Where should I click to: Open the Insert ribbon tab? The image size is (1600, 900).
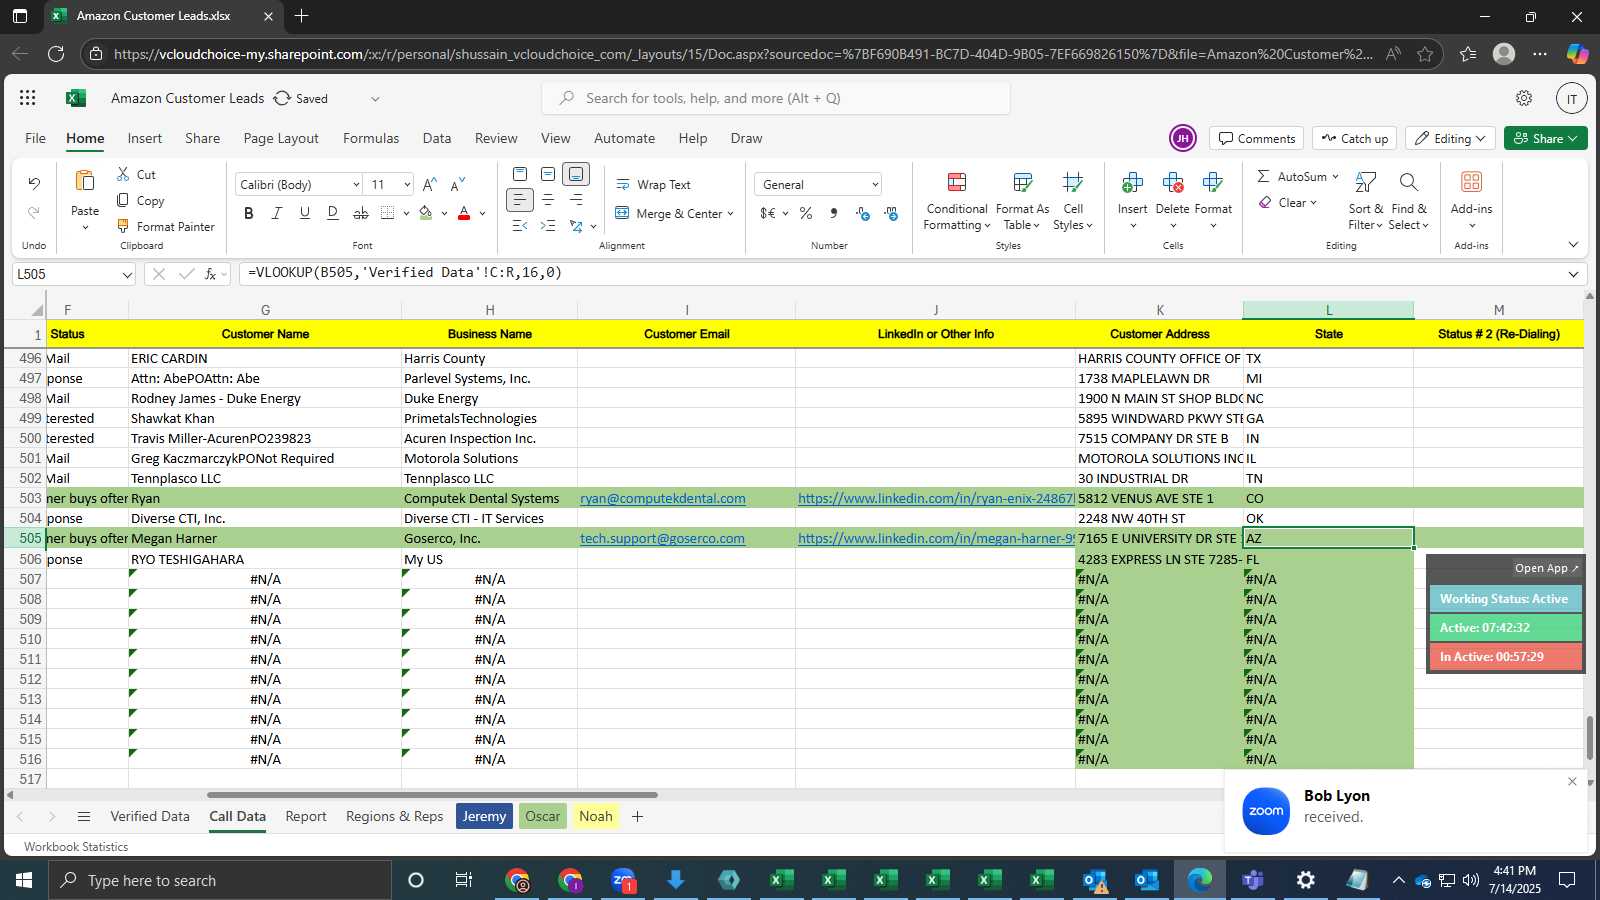(x=145, y=138)
